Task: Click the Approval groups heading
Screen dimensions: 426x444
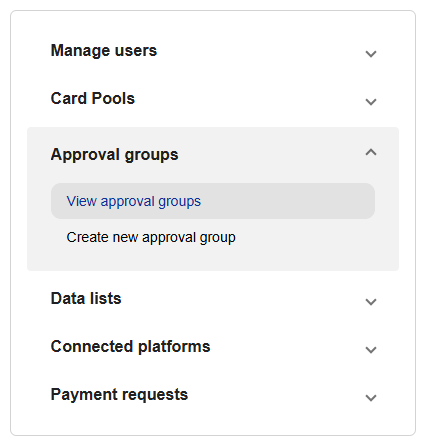Action: pos(114,155)
